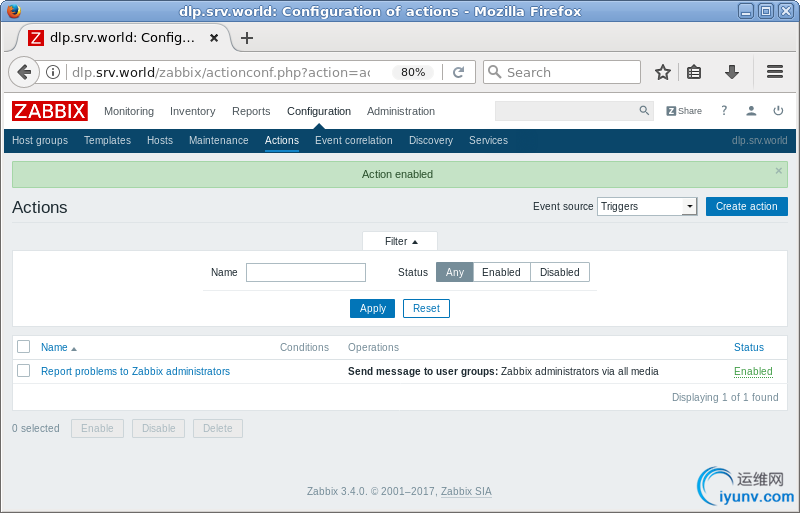This screenshot has width=800, height=513.
Task: Go to Event correlation submenu
Action: click(x=354, y=140)
